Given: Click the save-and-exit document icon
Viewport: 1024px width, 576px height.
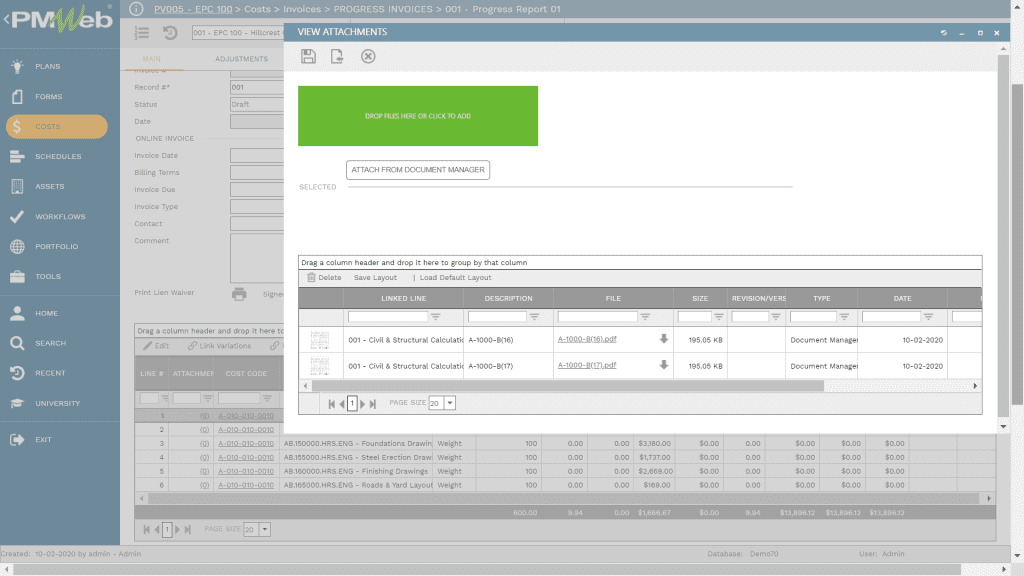Looking at the screenshot, I should point(337,56).
